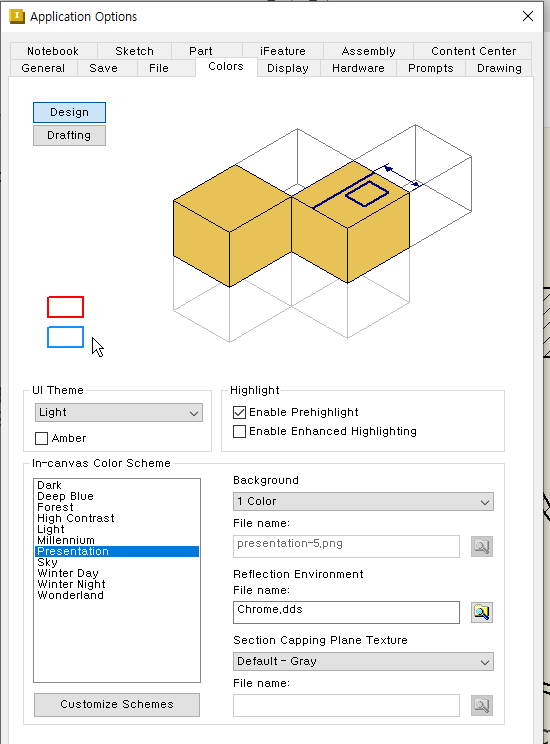Switch to the General tab
The image size is (550, 744).
(43, 68)
